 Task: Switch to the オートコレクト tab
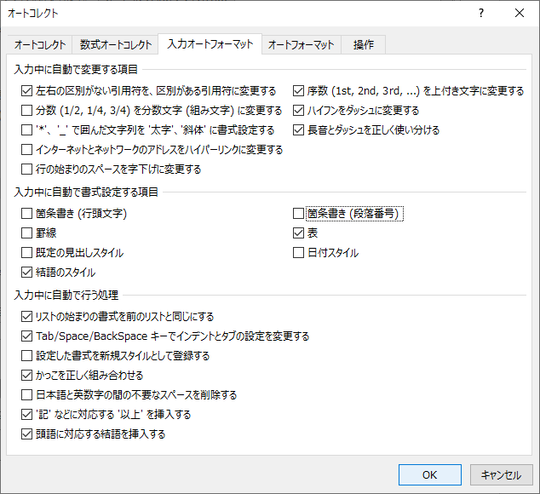coord(40,45)
